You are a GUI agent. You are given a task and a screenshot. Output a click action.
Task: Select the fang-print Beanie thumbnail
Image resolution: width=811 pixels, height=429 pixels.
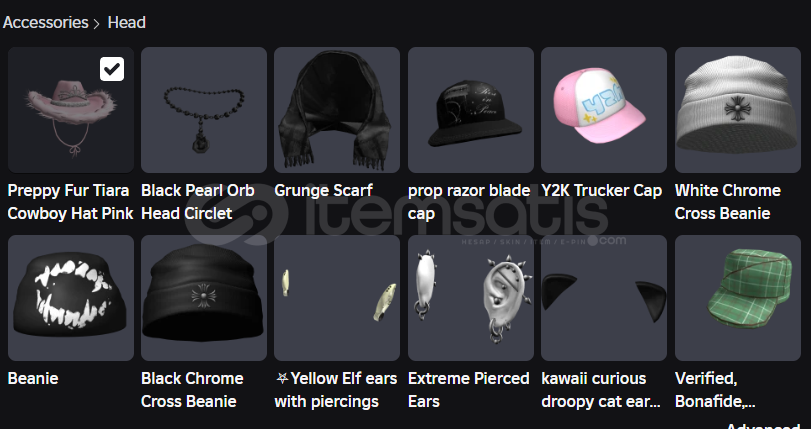[71, 298]
